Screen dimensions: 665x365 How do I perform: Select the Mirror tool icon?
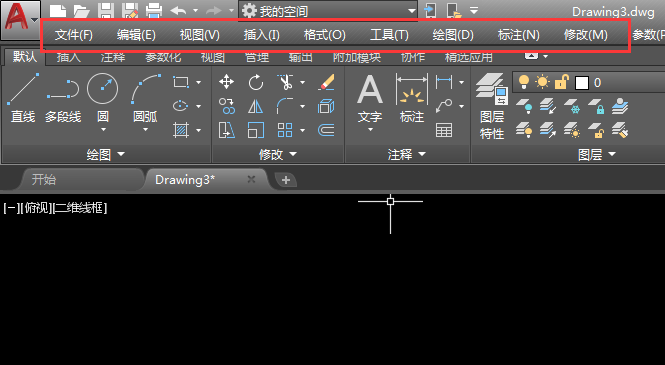(255, 106)
